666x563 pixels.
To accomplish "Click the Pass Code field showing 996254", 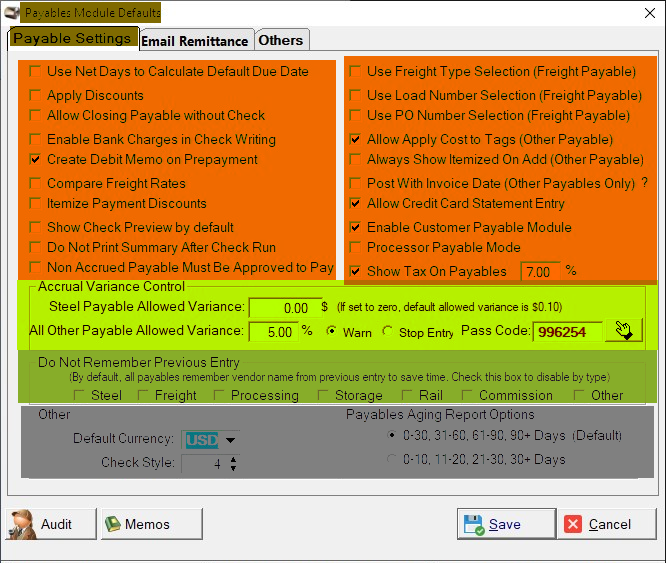I will (x=567, y=332).
